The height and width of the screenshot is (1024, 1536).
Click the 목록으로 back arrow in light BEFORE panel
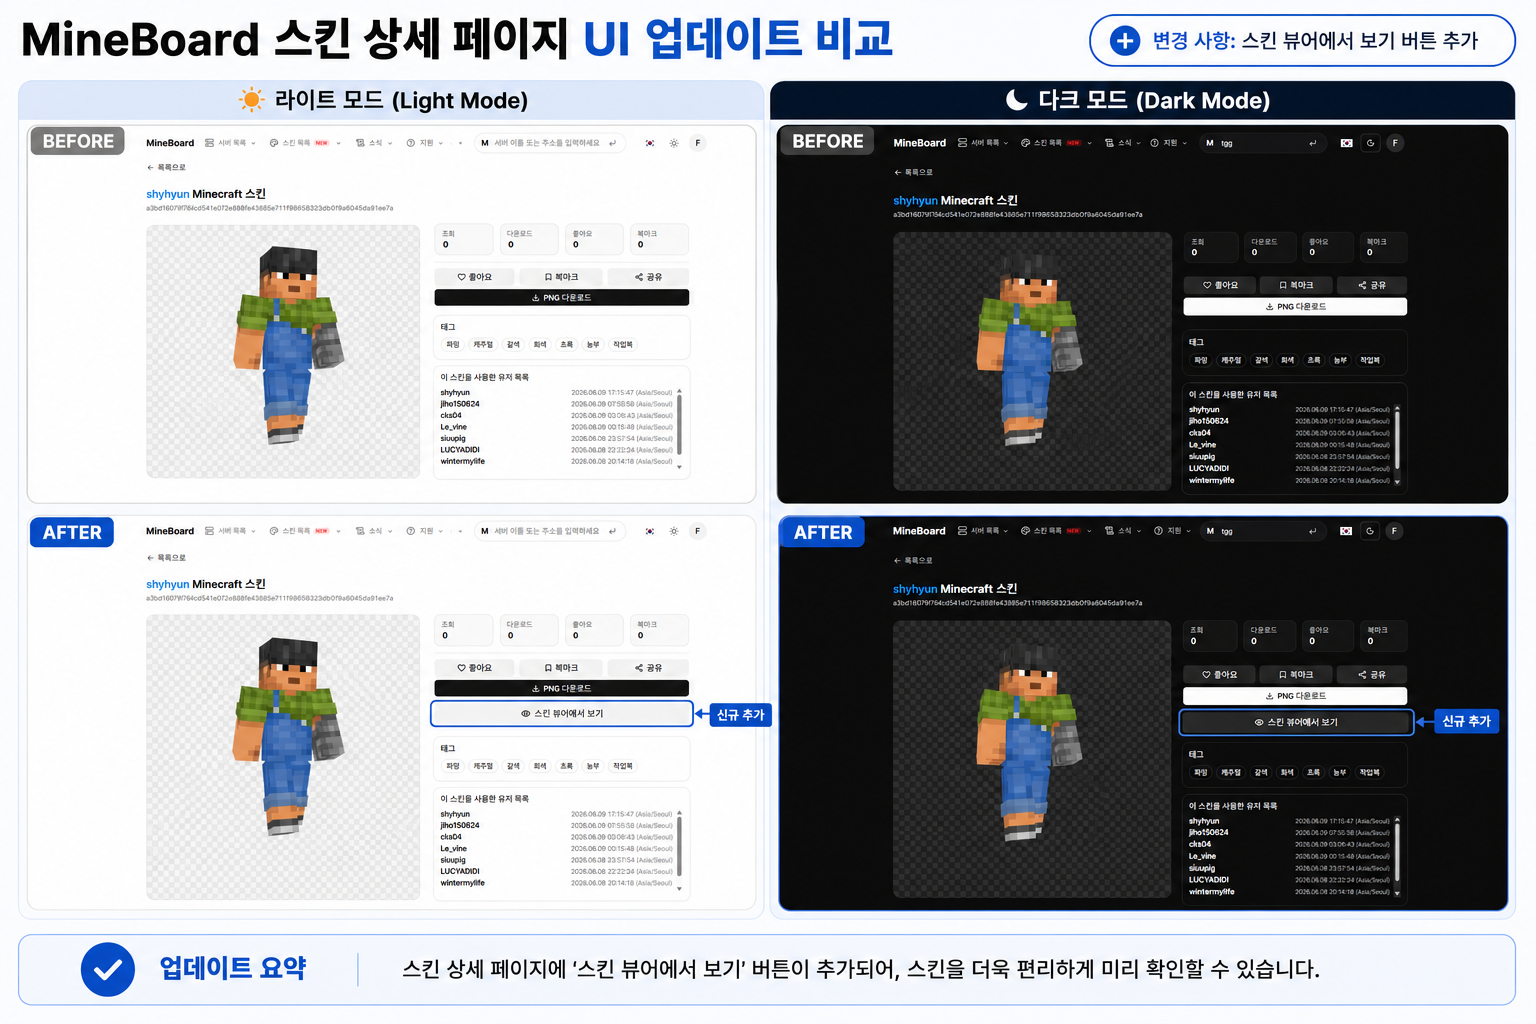tap(150, 168)
